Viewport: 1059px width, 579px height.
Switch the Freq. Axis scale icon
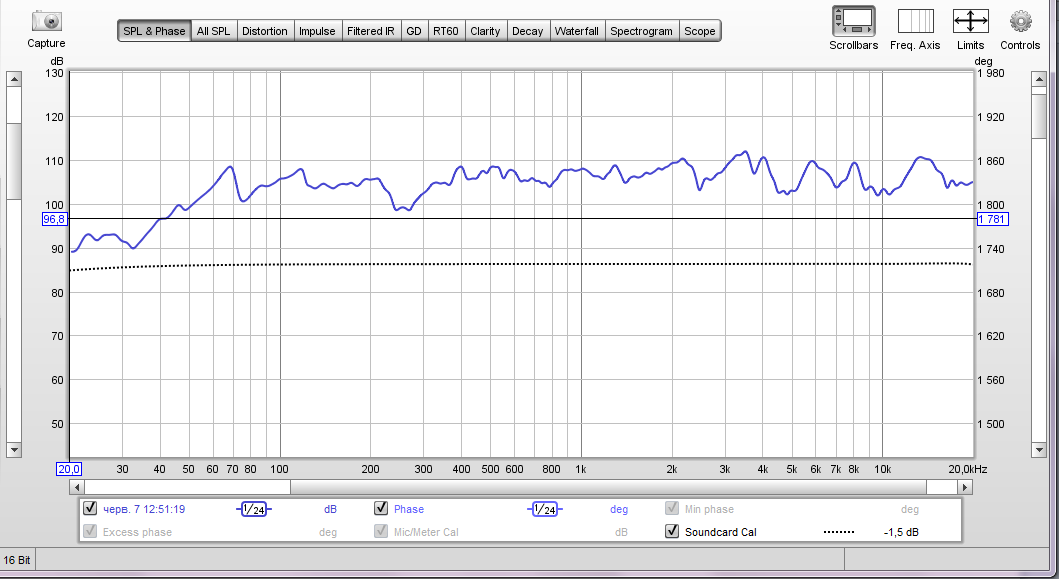point(915,21)
